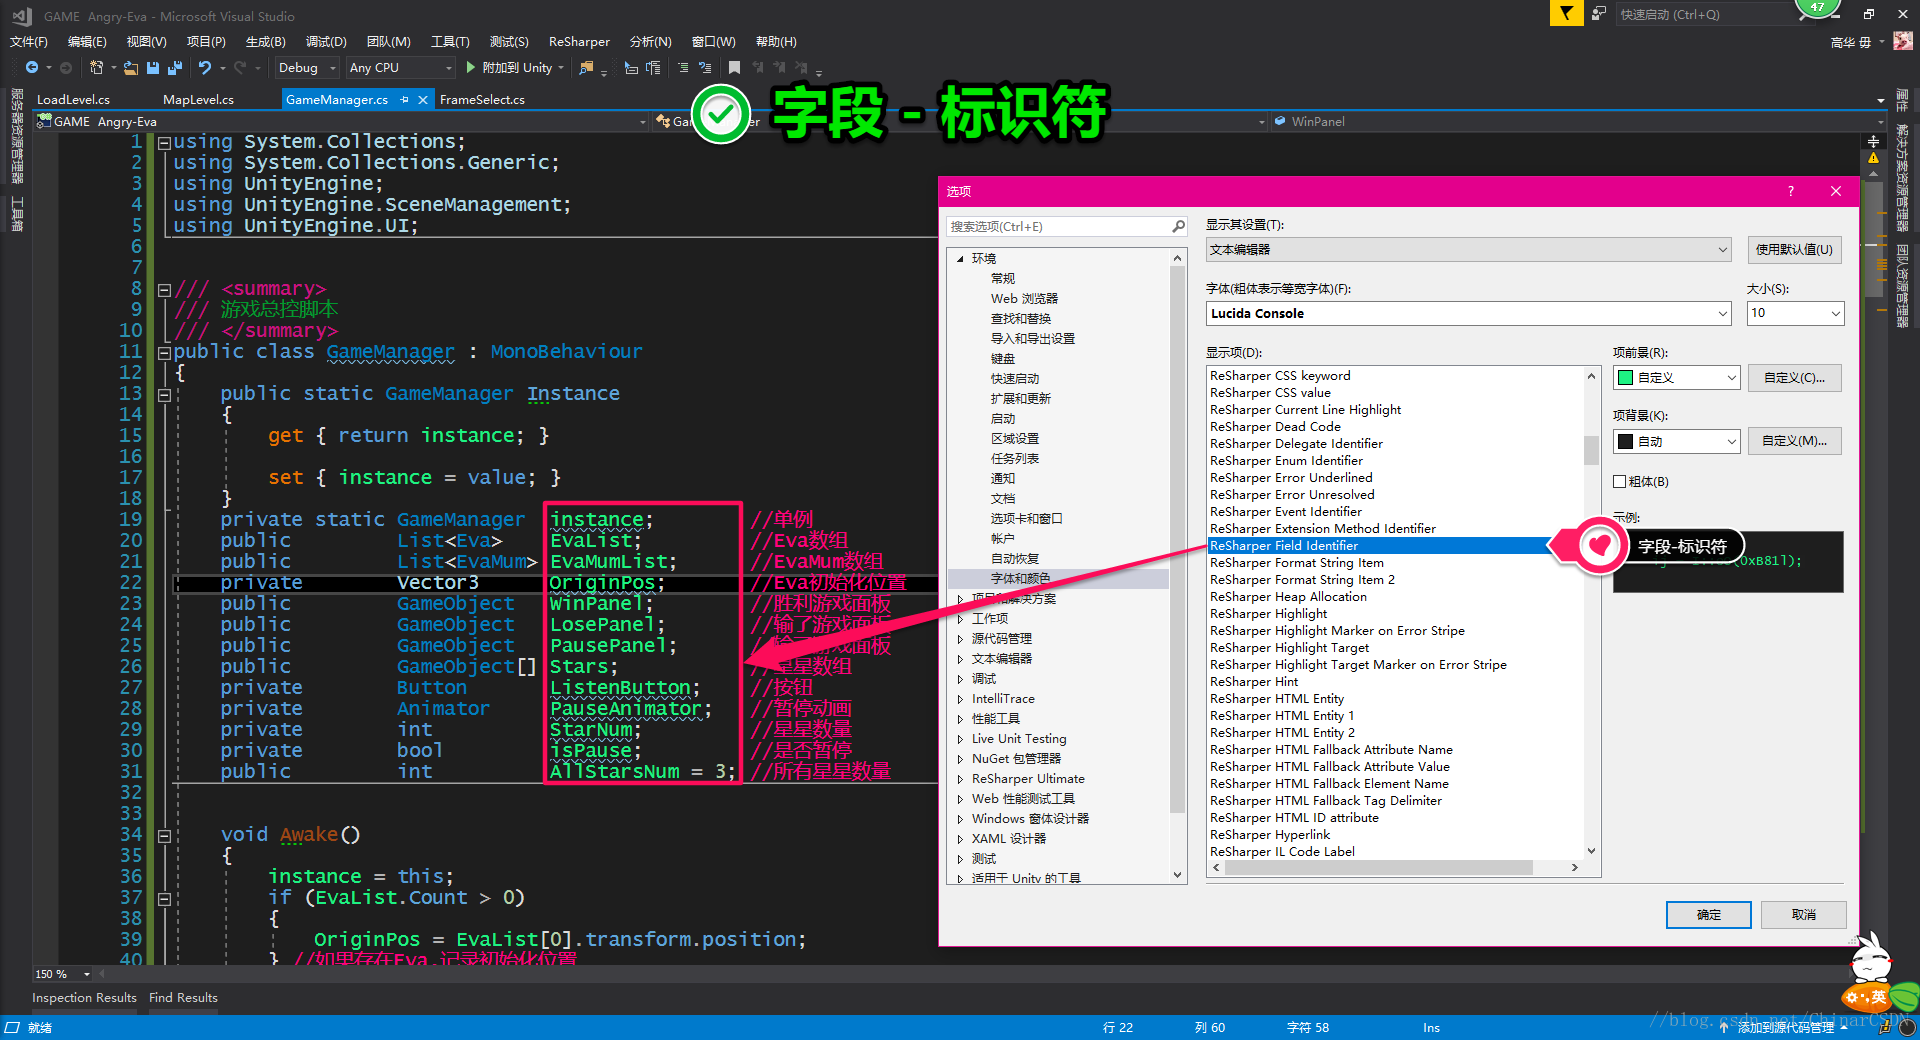1920x1040 pixels.
Task: Expand the ReSharper Ultimate tree node
Action: click(961, 778)
